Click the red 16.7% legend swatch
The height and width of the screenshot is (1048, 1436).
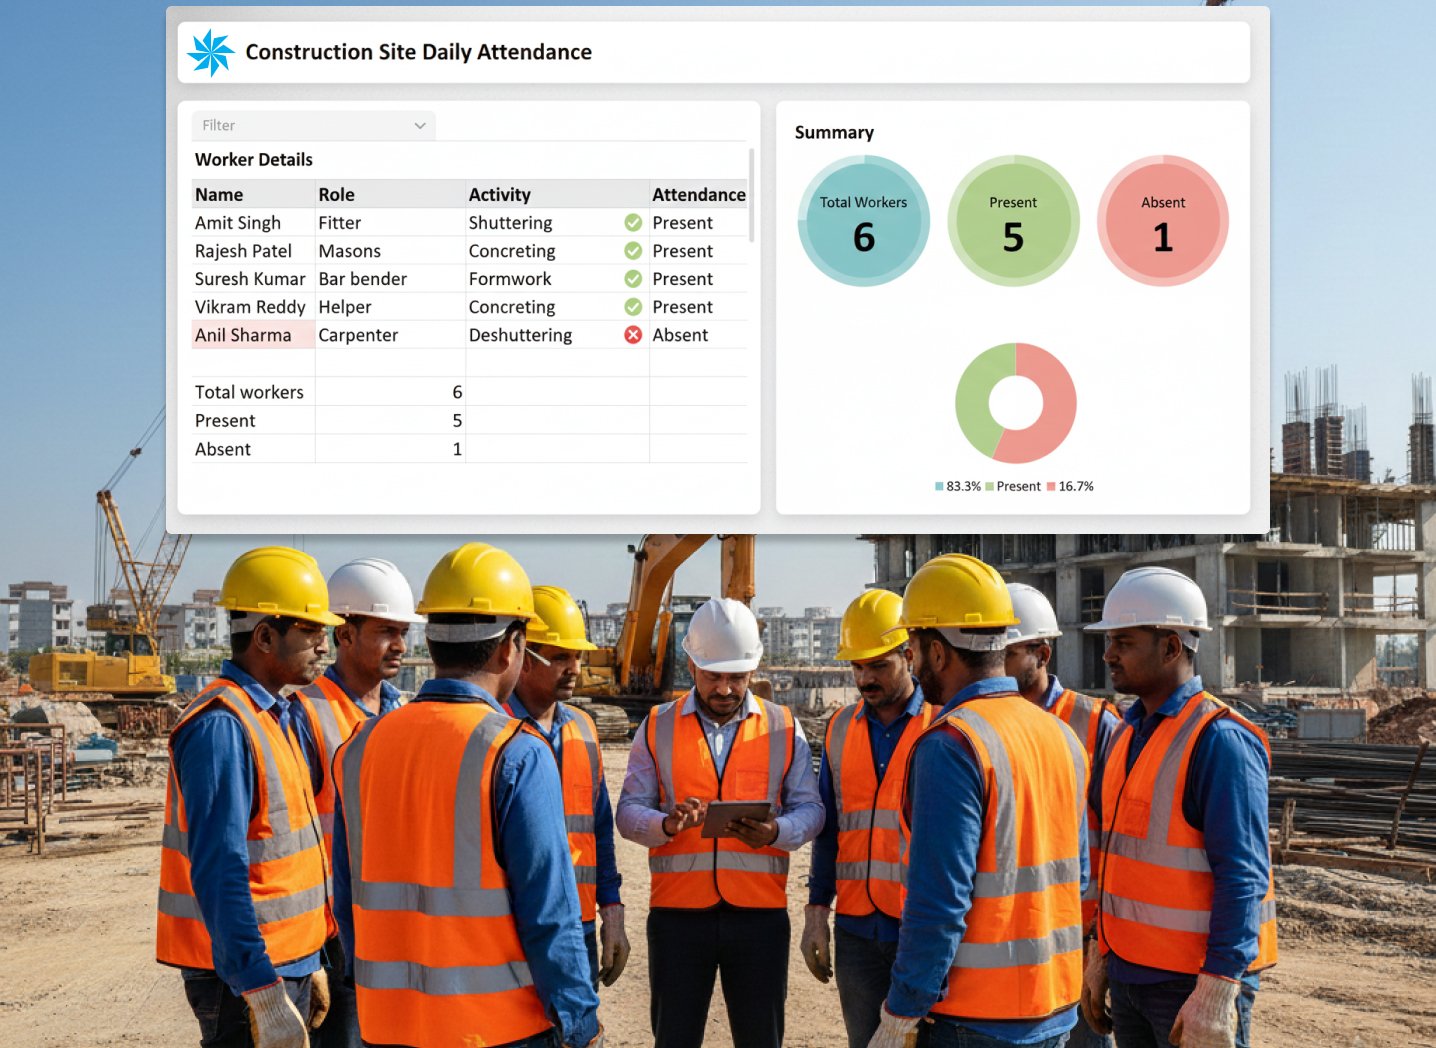click(1051, 487)
